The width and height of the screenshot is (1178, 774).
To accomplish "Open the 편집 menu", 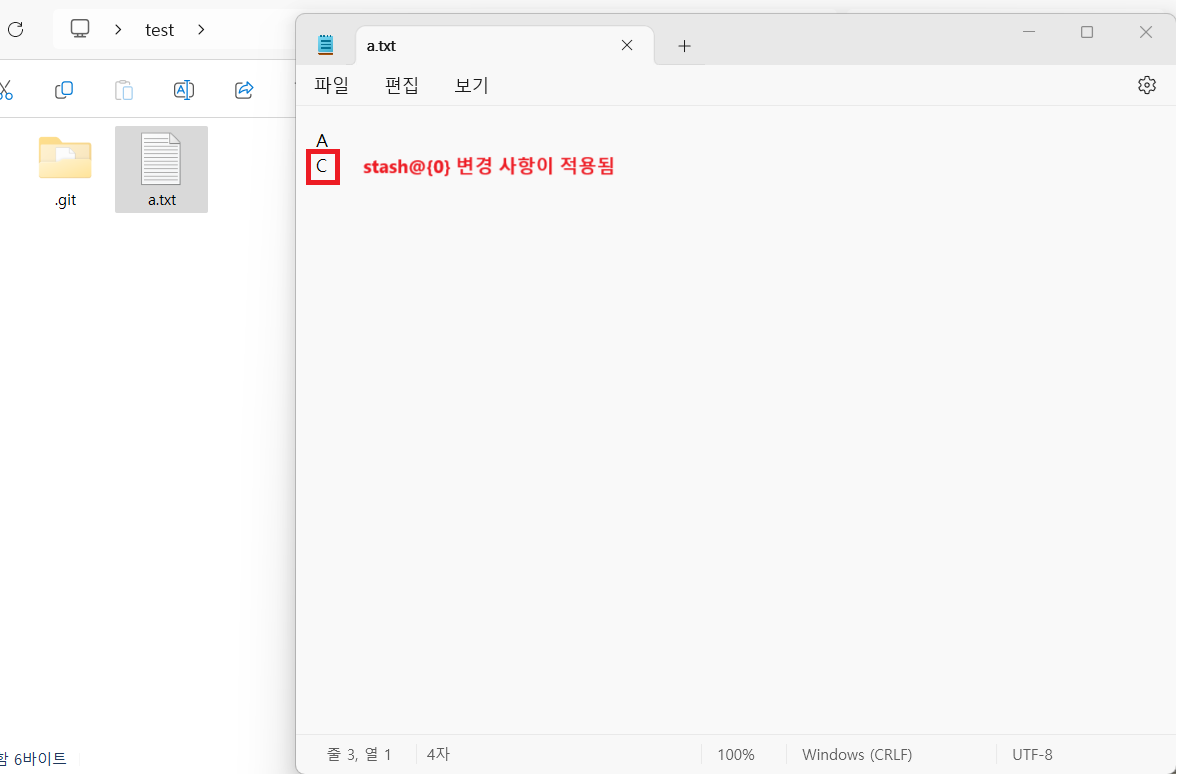I will [401, 85].
